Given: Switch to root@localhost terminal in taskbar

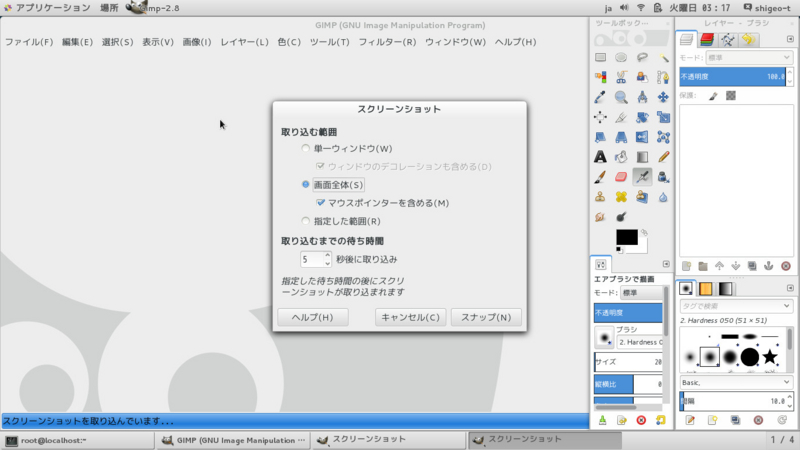Looking at the screenshot, I should pyautogui.click(x=78, y=440).
